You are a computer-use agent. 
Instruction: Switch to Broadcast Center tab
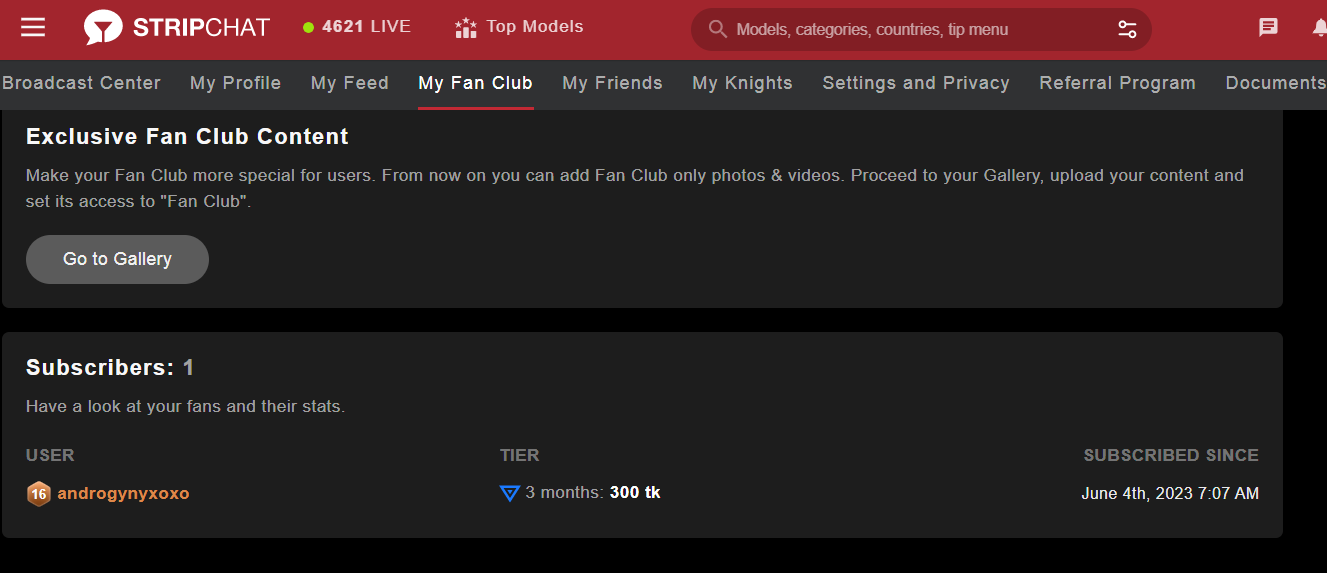point(81,83)
